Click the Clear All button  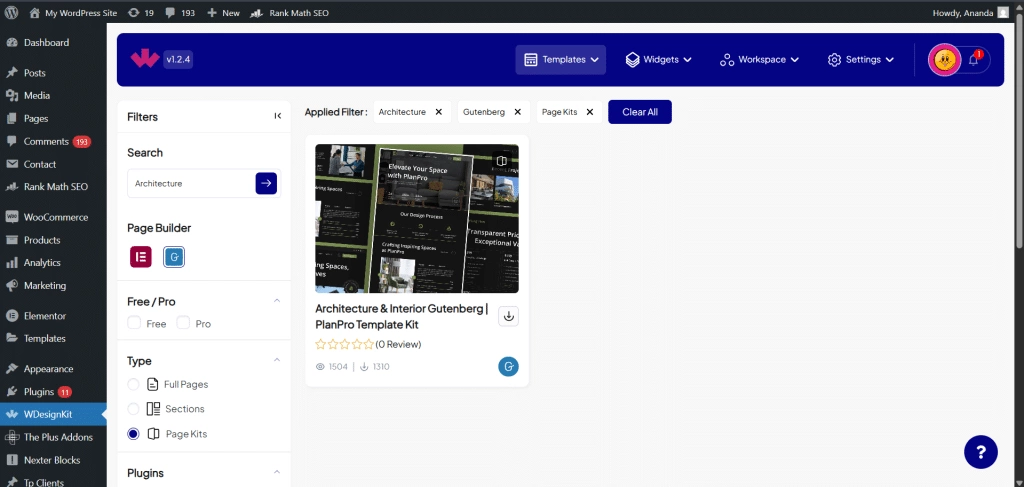coord(639,112)
